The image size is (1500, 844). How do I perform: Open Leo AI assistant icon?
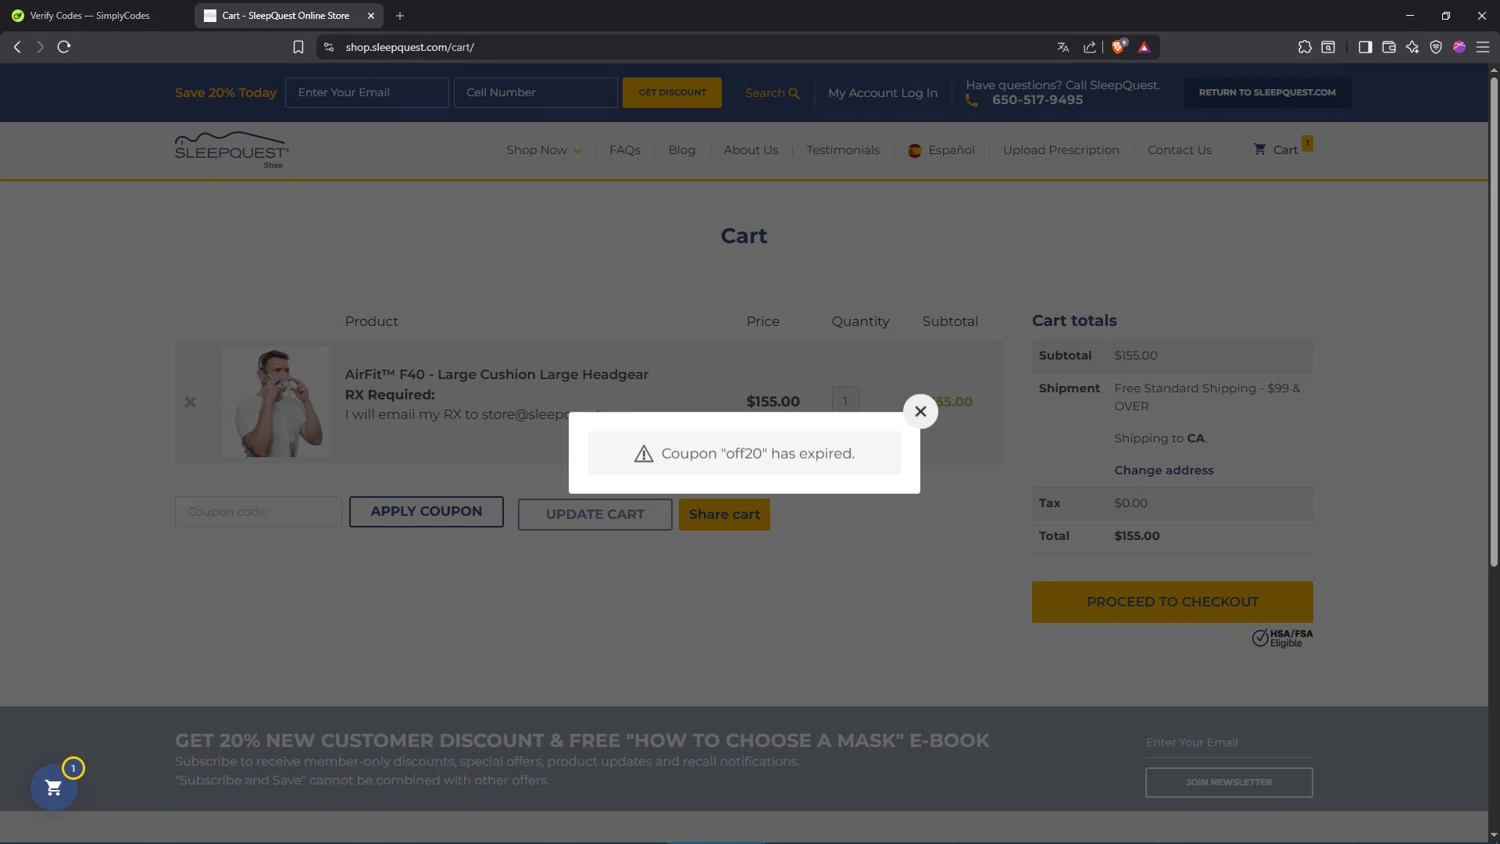(1412, 47)
